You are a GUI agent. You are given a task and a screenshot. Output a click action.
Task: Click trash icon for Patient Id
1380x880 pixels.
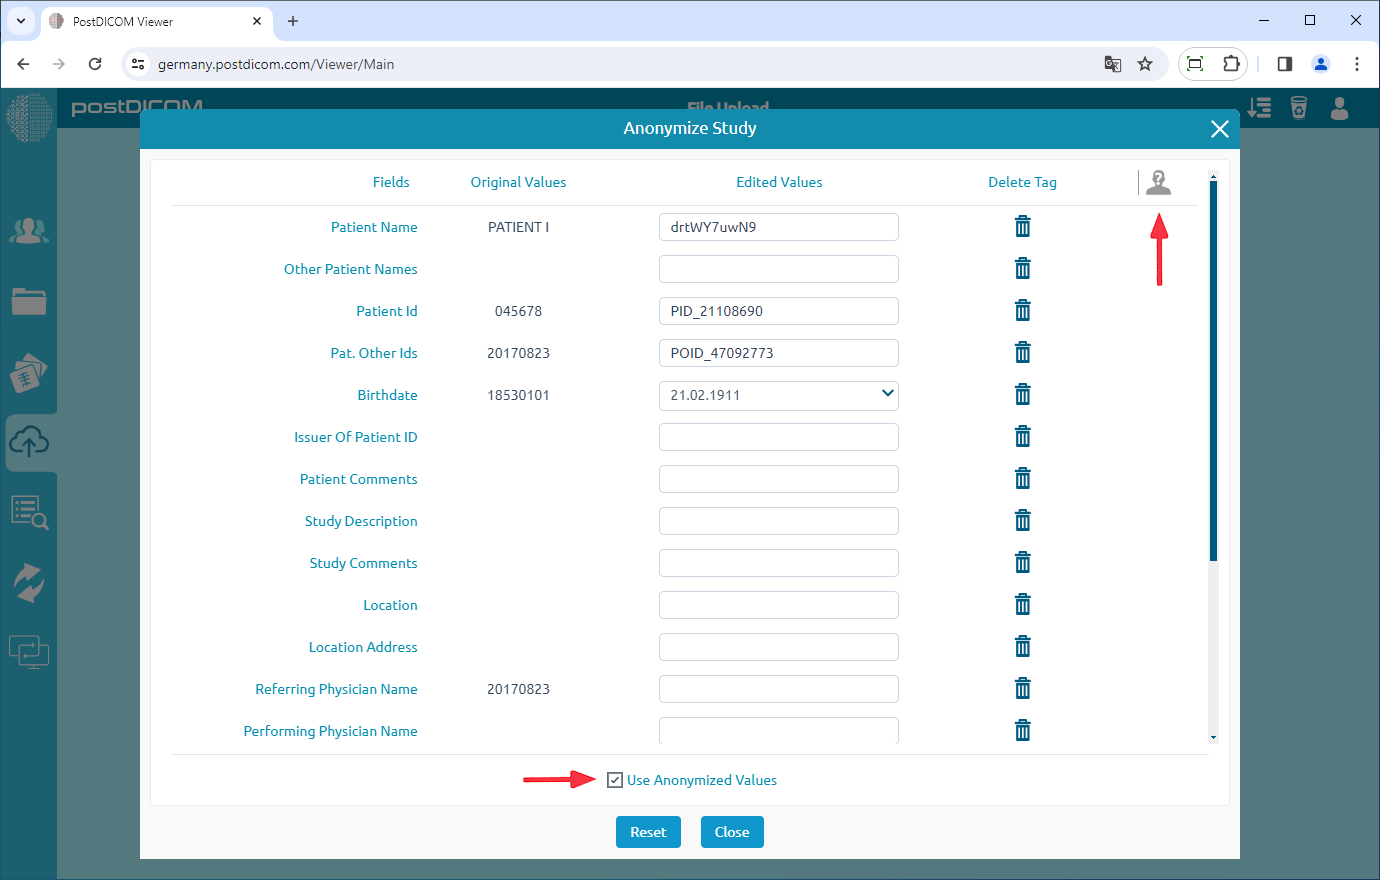pos(1022,311)
